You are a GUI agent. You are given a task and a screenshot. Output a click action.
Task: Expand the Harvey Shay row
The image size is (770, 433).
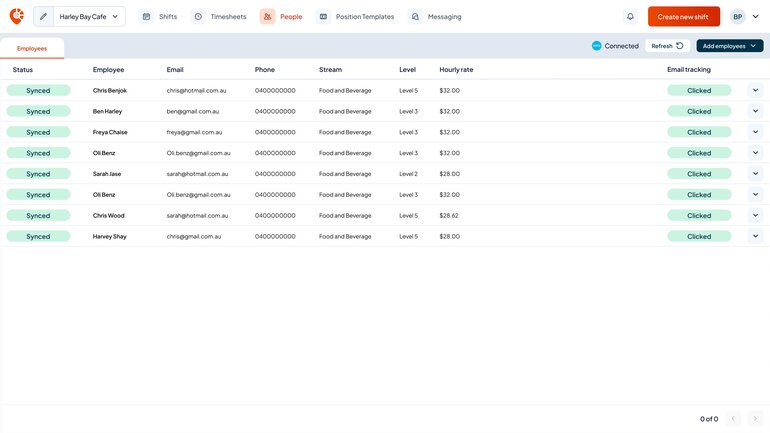[755, 236]
